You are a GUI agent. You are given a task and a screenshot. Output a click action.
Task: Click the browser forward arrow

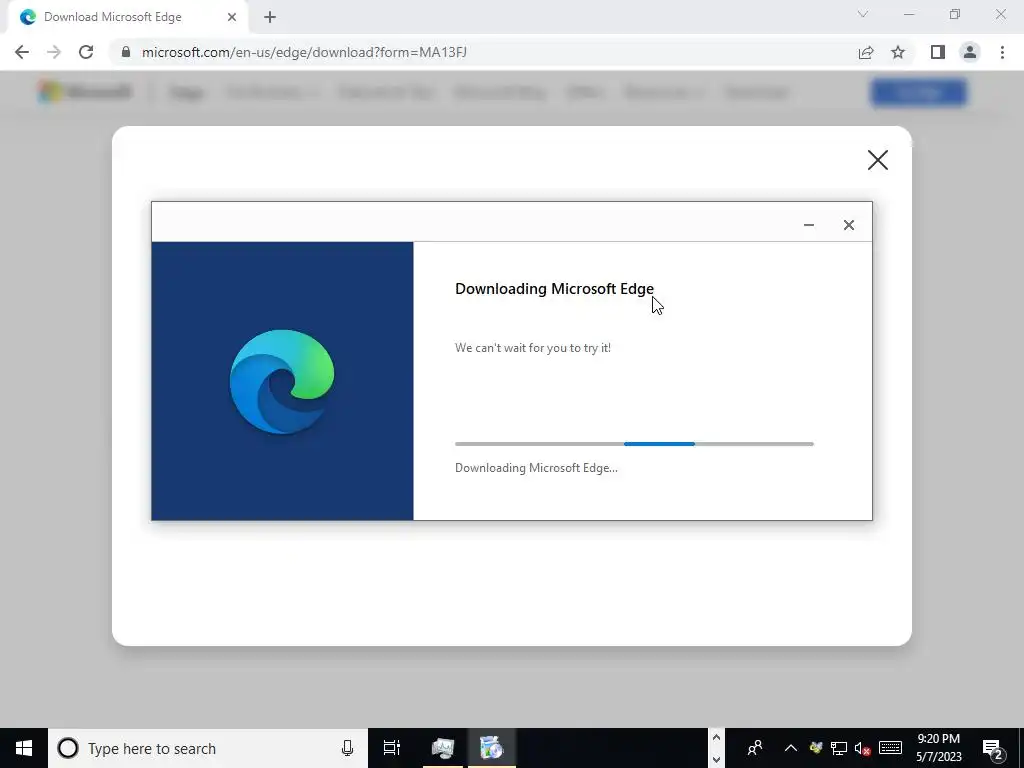coord(54,52)
